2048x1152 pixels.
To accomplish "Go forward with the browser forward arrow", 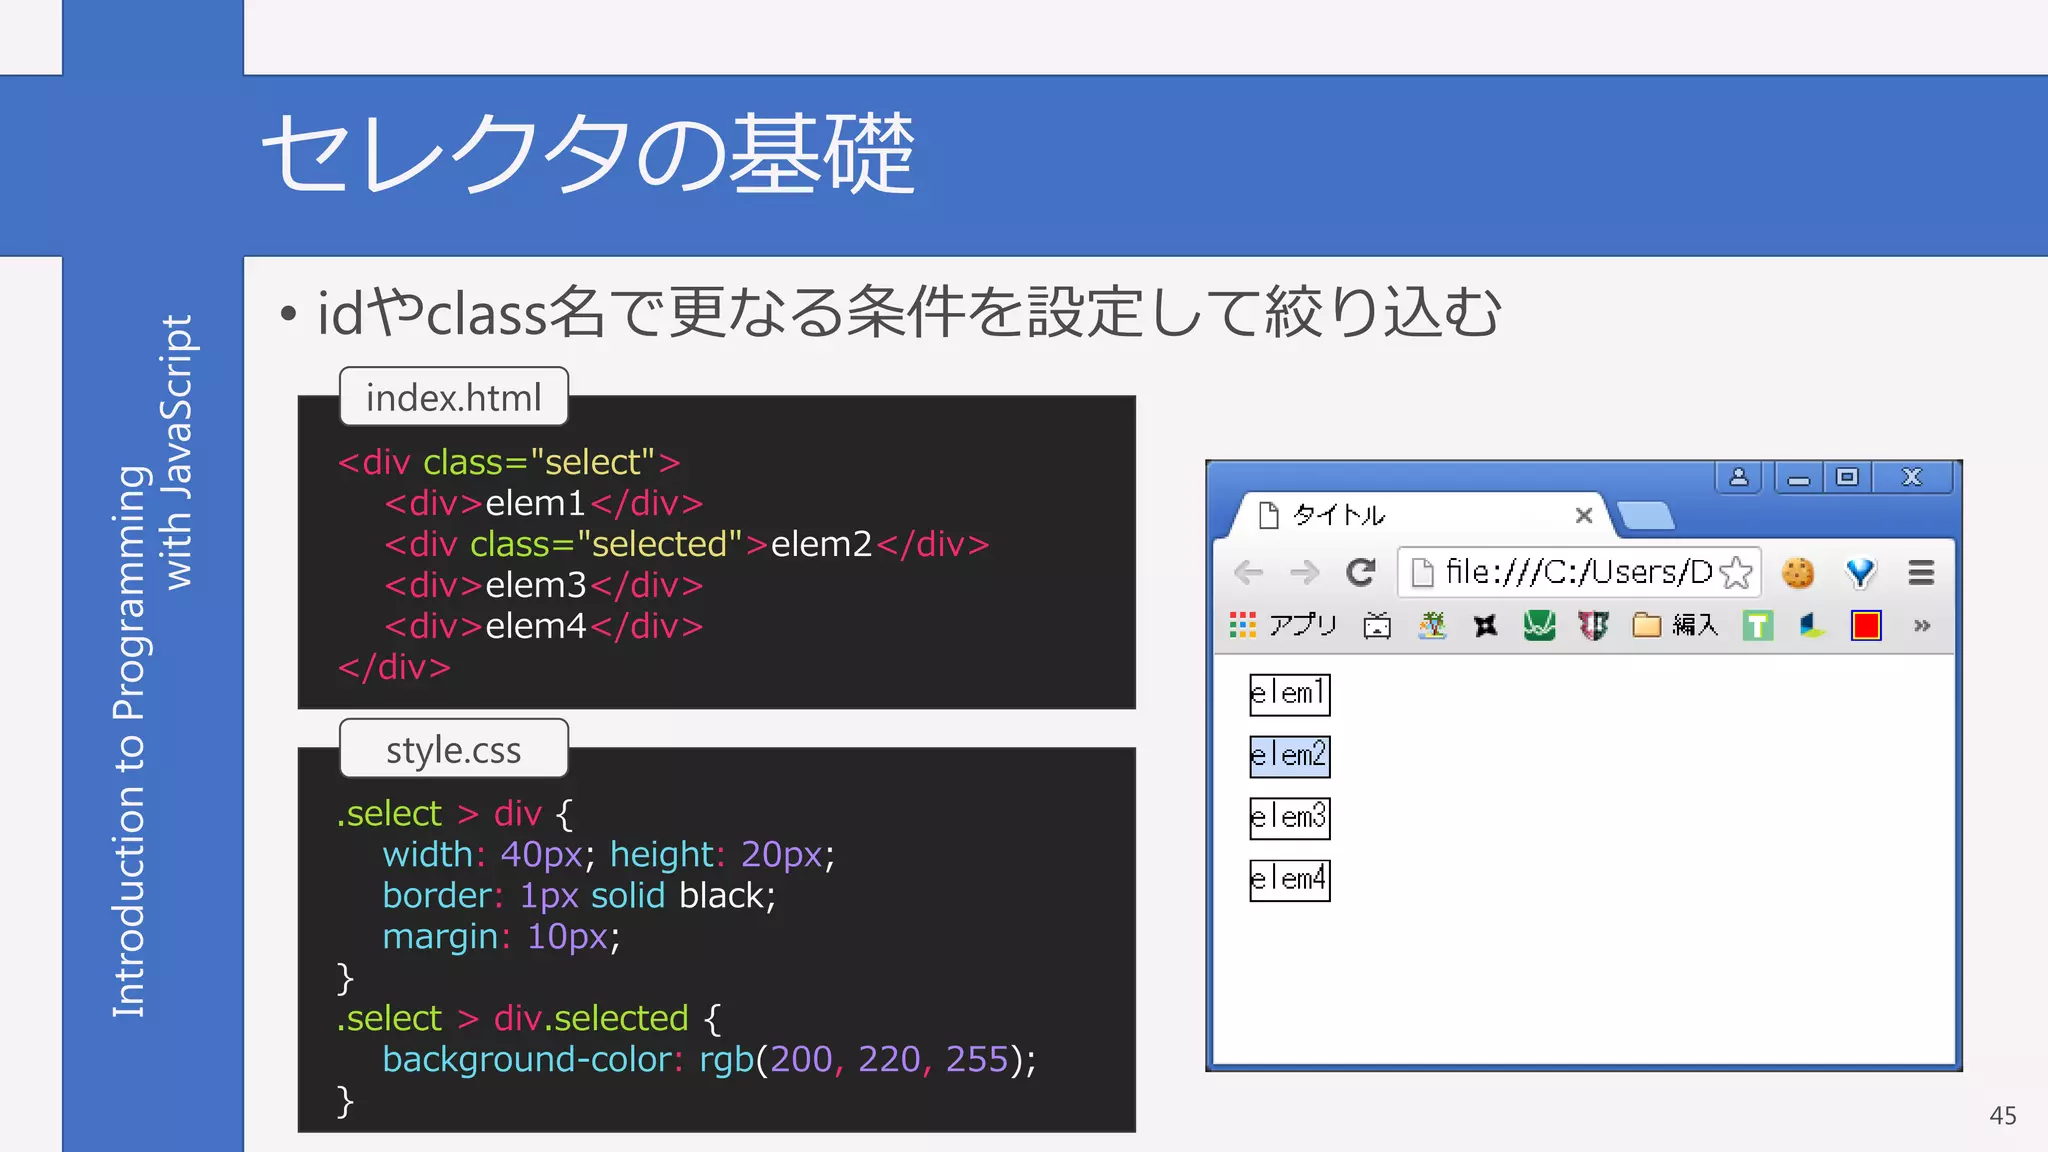I will point(1304,572).
